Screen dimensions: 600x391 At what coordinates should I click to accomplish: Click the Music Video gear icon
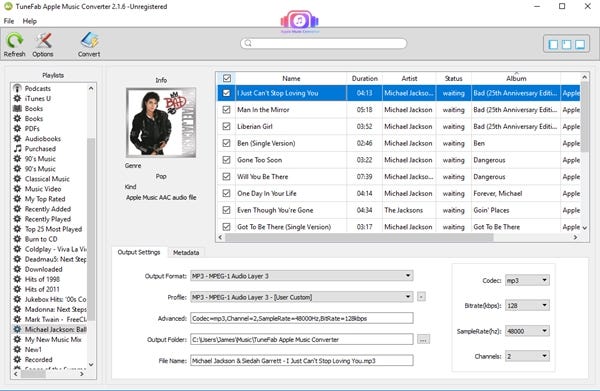(17, 189)
